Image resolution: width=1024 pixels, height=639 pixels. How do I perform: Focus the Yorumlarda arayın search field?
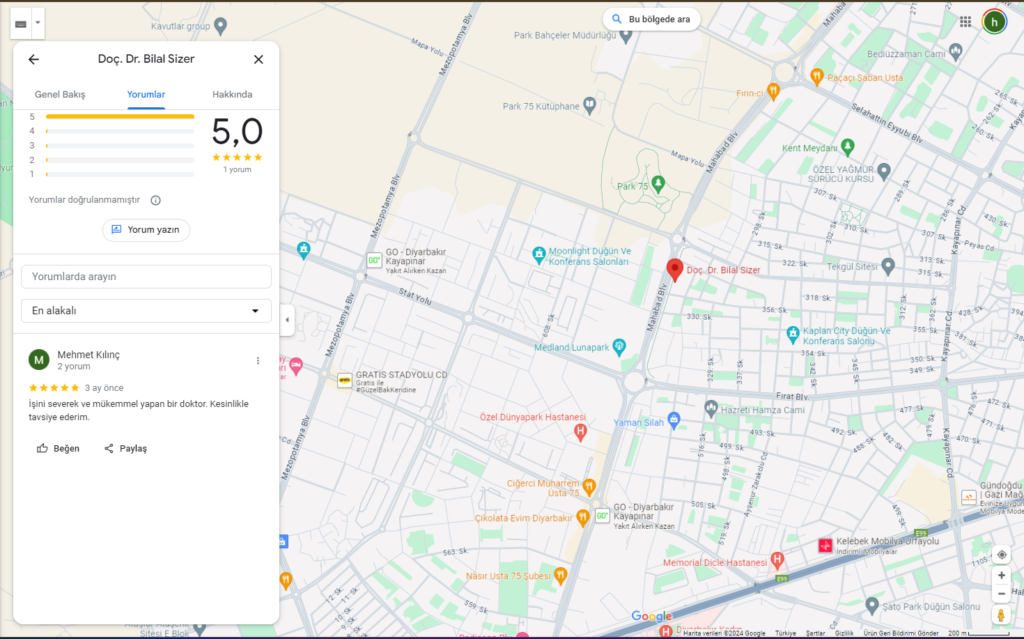click(x=146, y=276)
